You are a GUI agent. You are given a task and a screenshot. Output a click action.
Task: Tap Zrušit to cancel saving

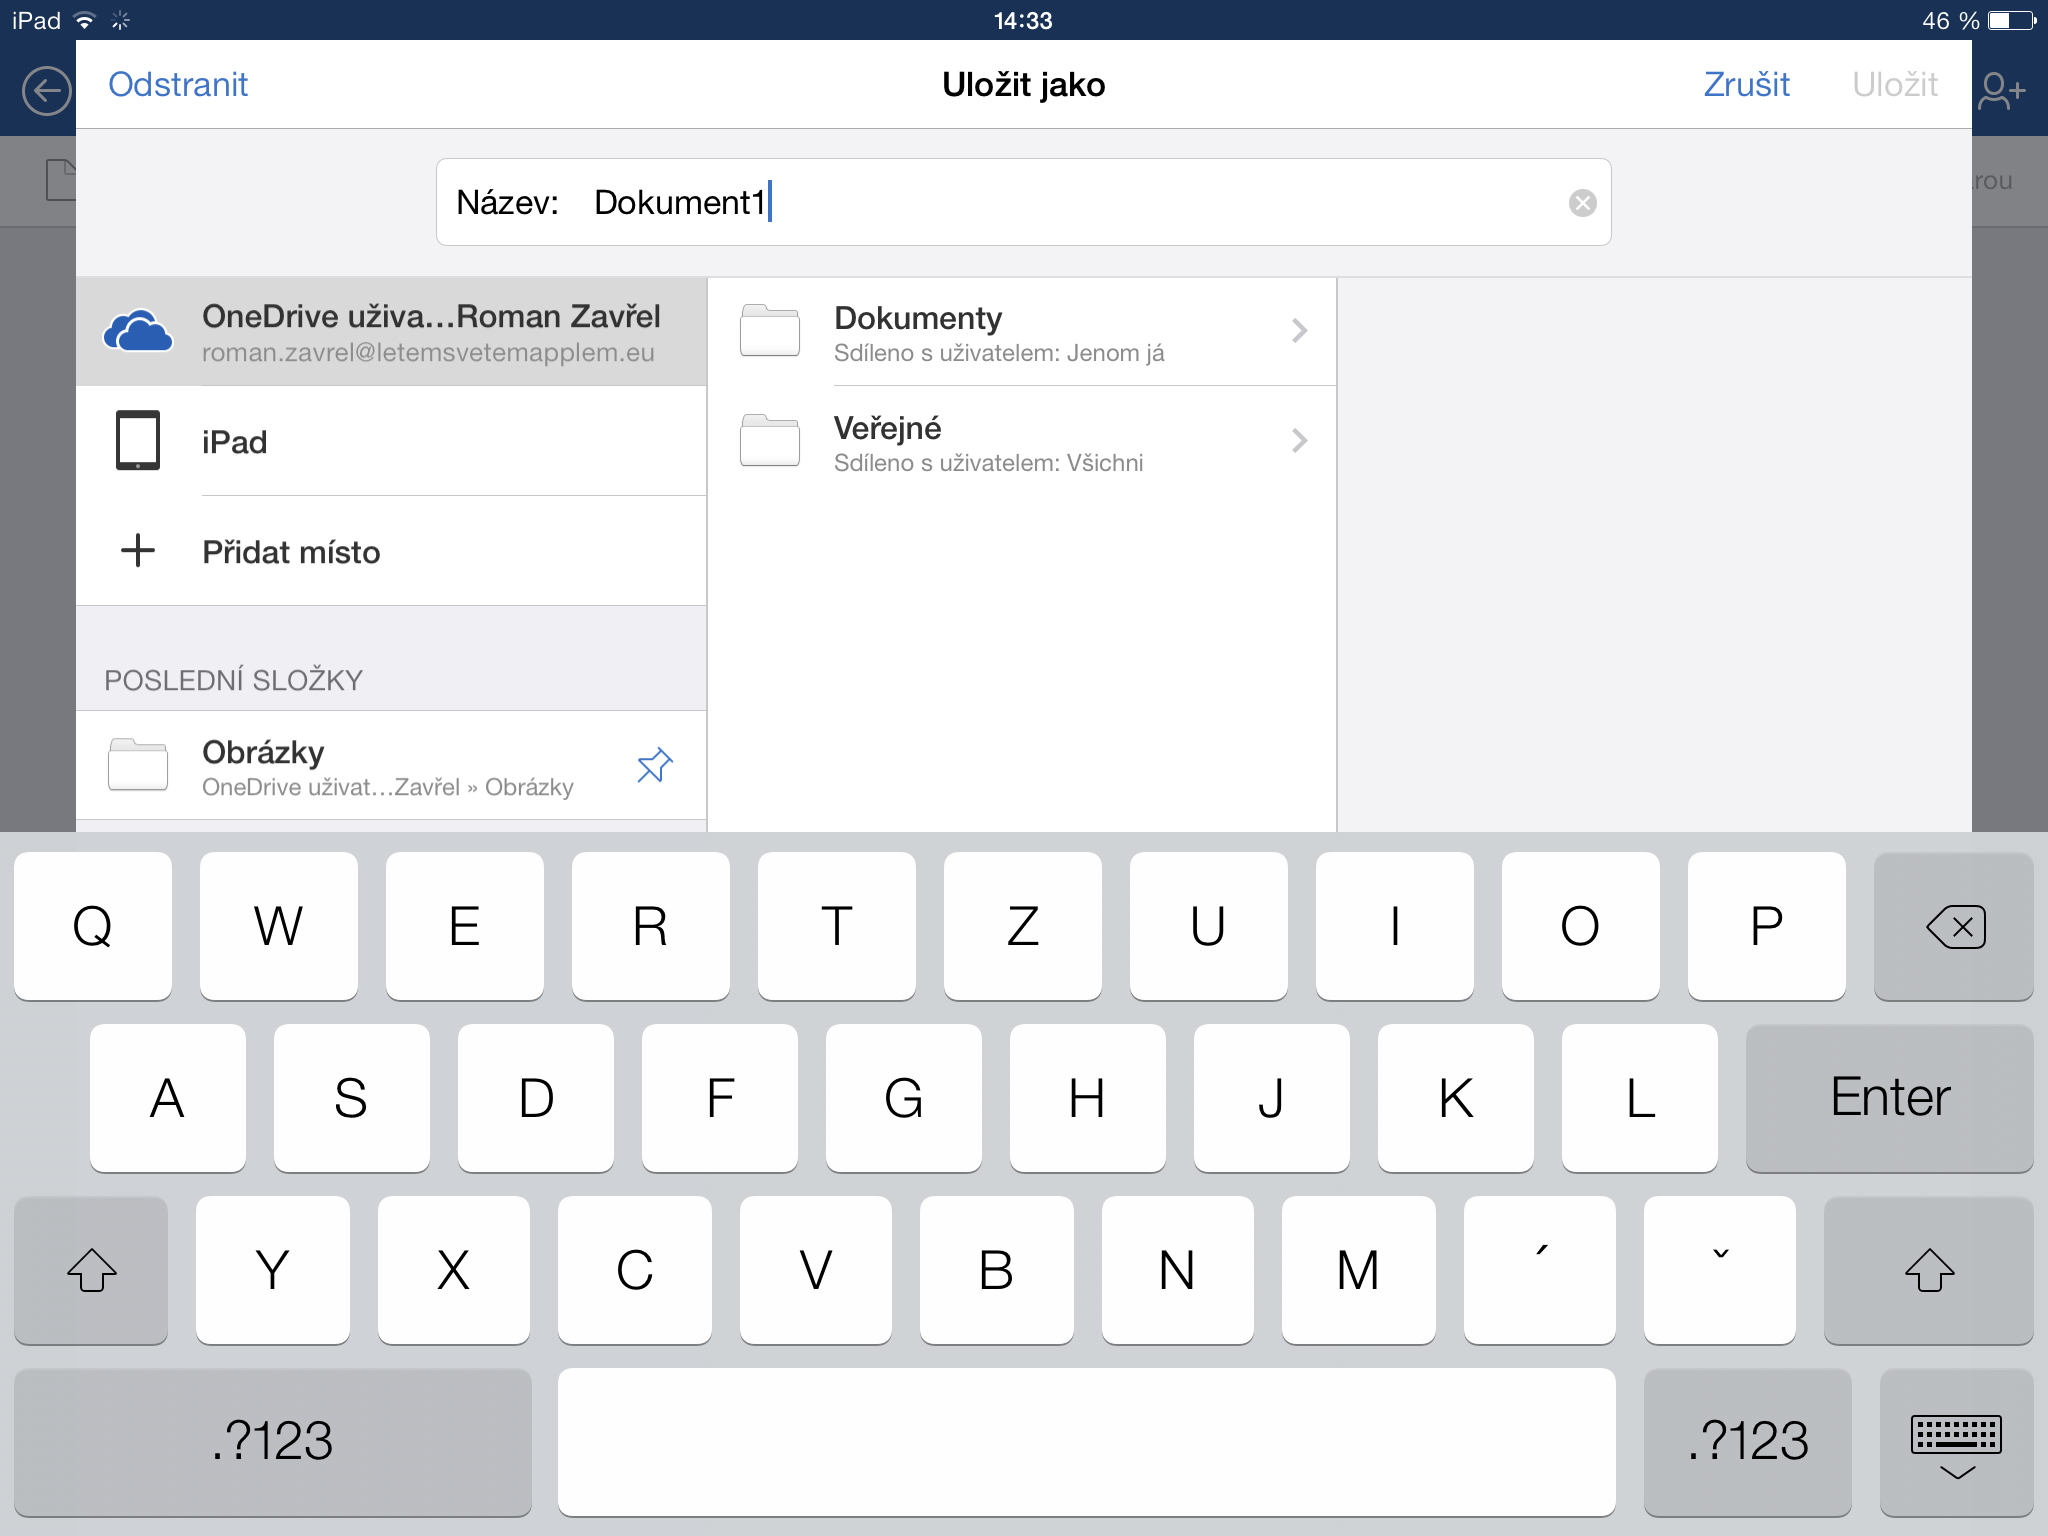pyautogui.click(x=1745, y=85)
